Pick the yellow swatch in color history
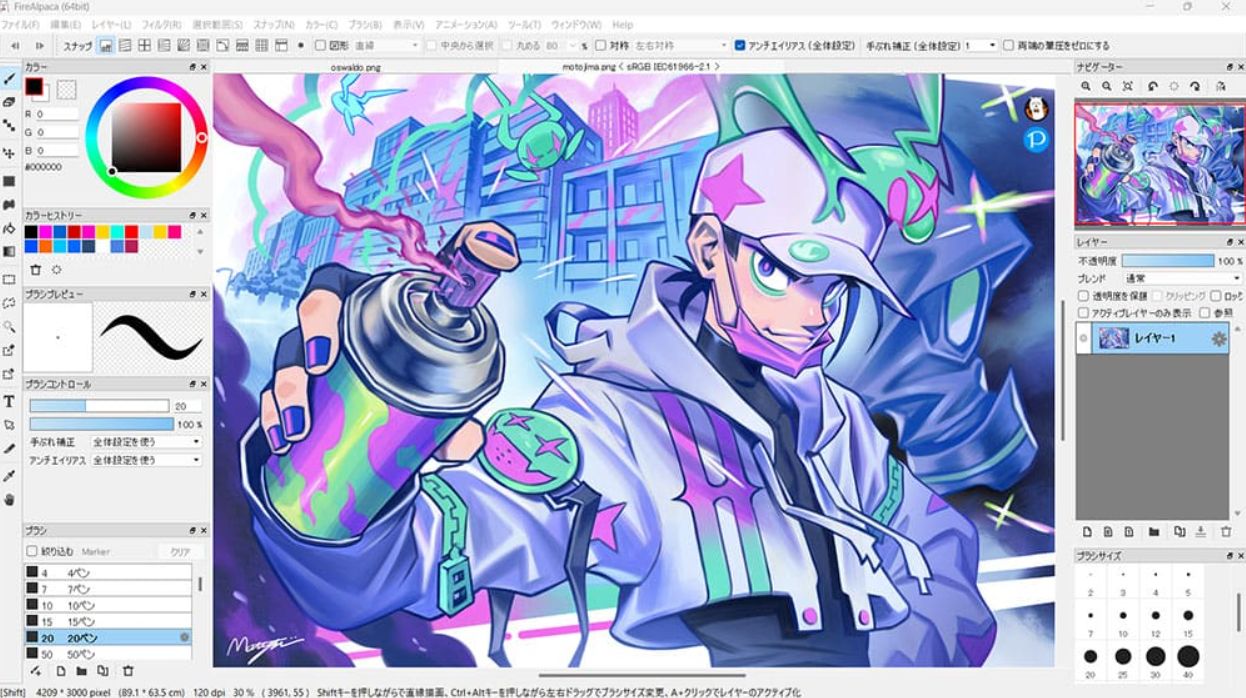Viewport: 1246px width, 698px height. [103, 232]
